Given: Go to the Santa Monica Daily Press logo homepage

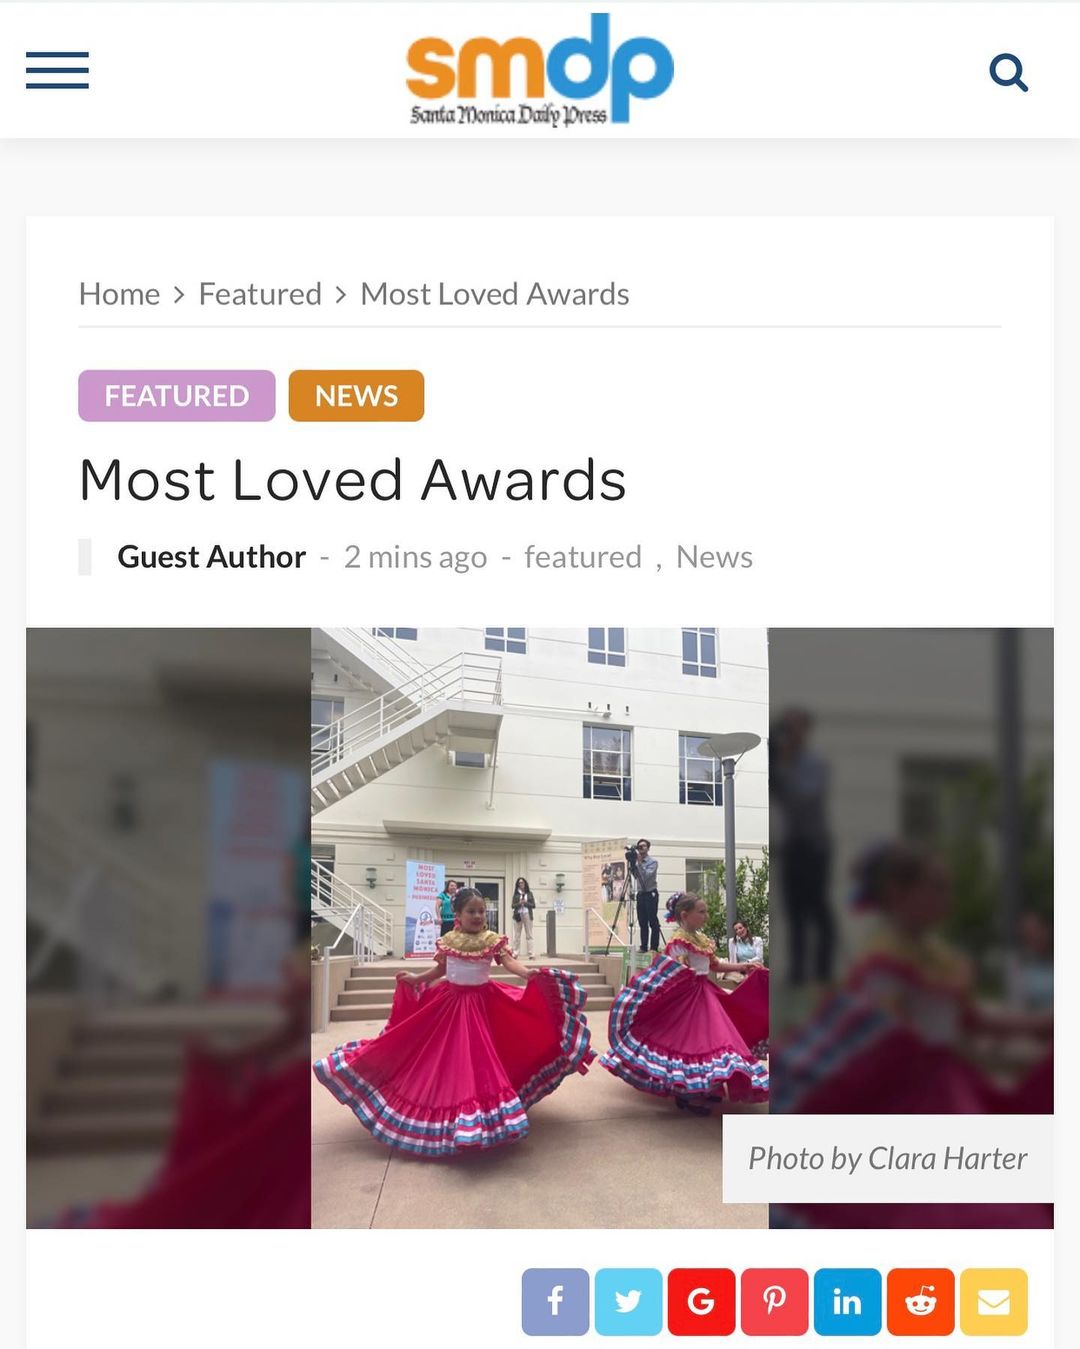Looking at the screenshot, I should coord(540,69).
